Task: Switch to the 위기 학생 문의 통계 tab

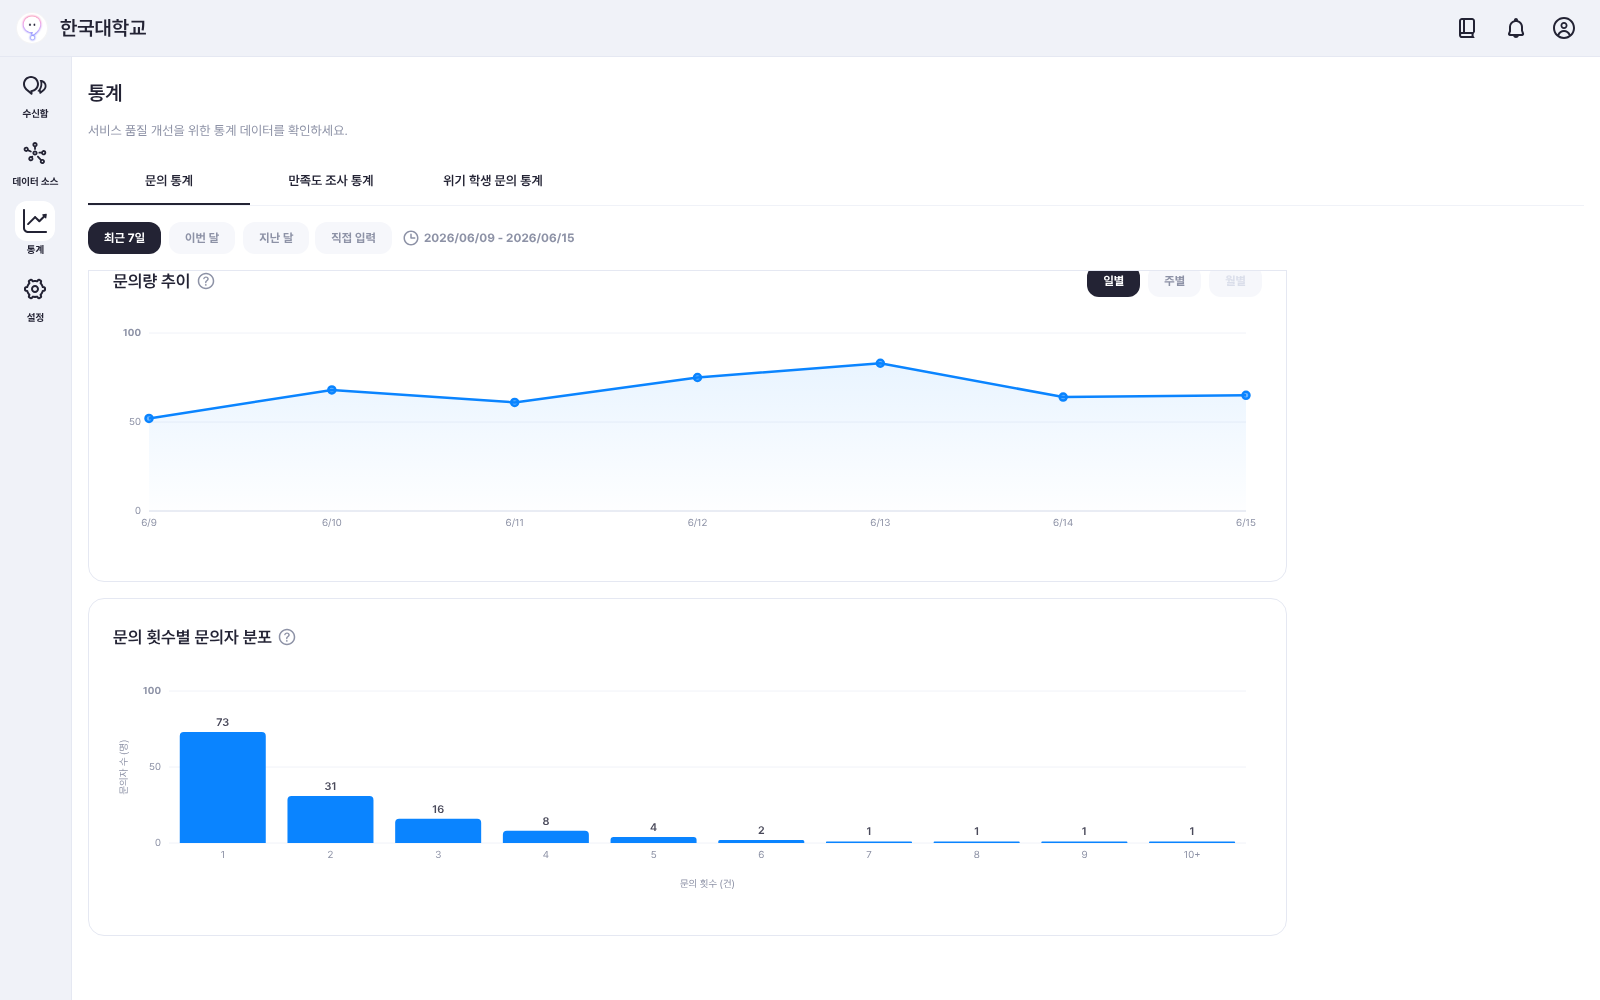Action: point(493,181)
